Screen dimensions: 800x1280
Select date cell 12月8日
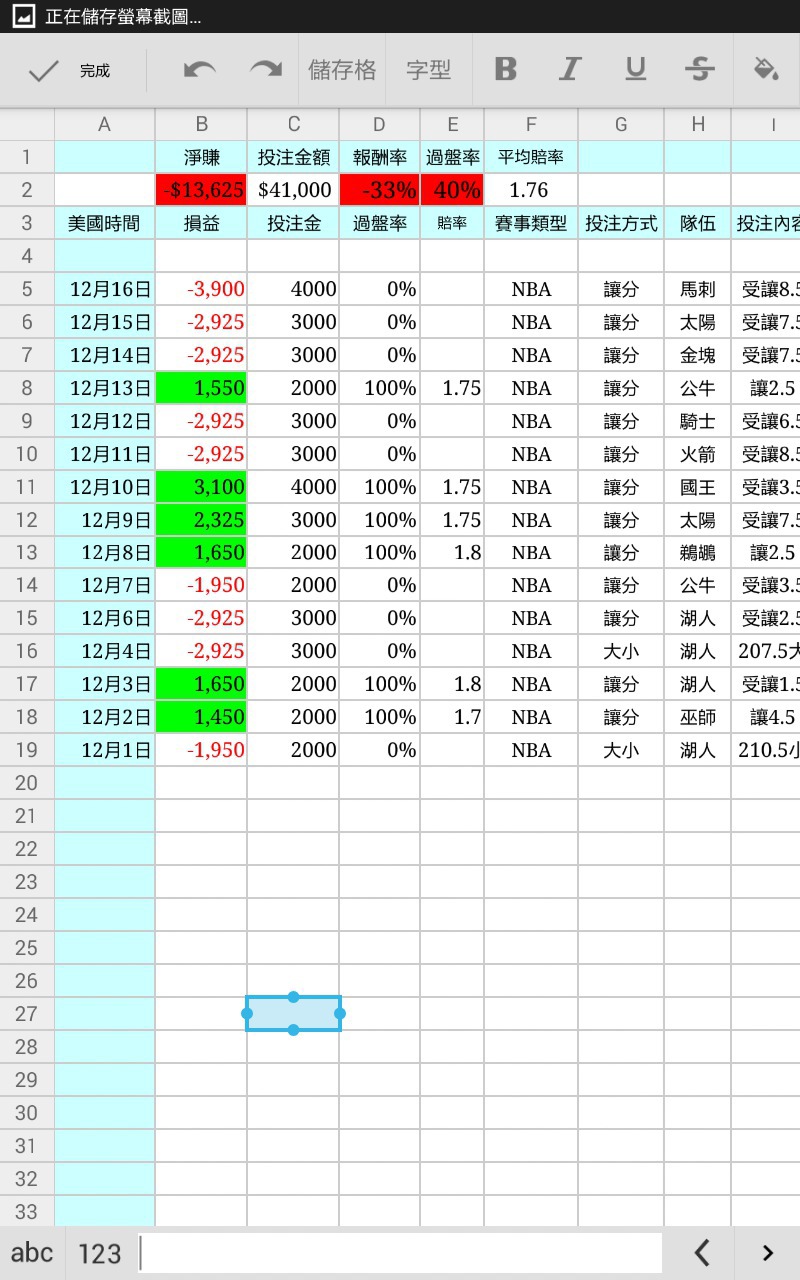click(x=104, y=553)
